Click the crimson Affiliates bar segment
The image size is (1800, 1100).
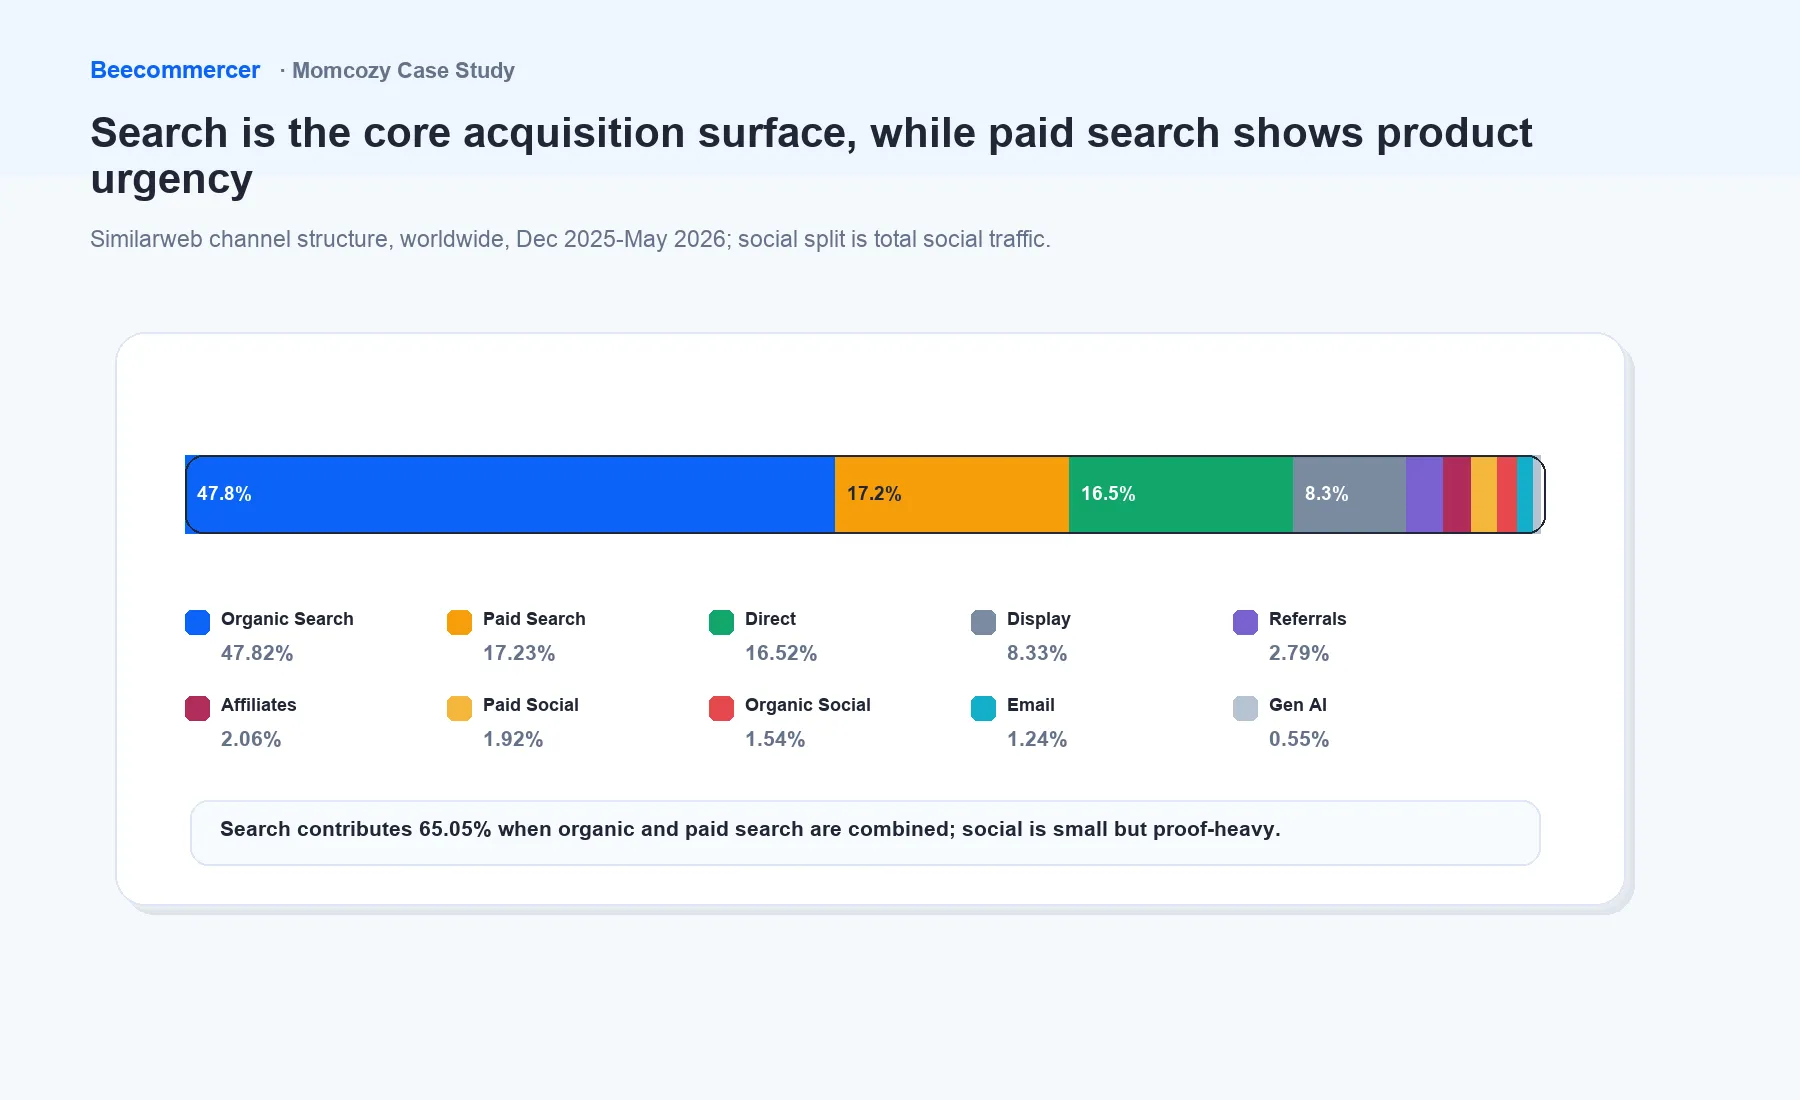[x=1457, y=494]
